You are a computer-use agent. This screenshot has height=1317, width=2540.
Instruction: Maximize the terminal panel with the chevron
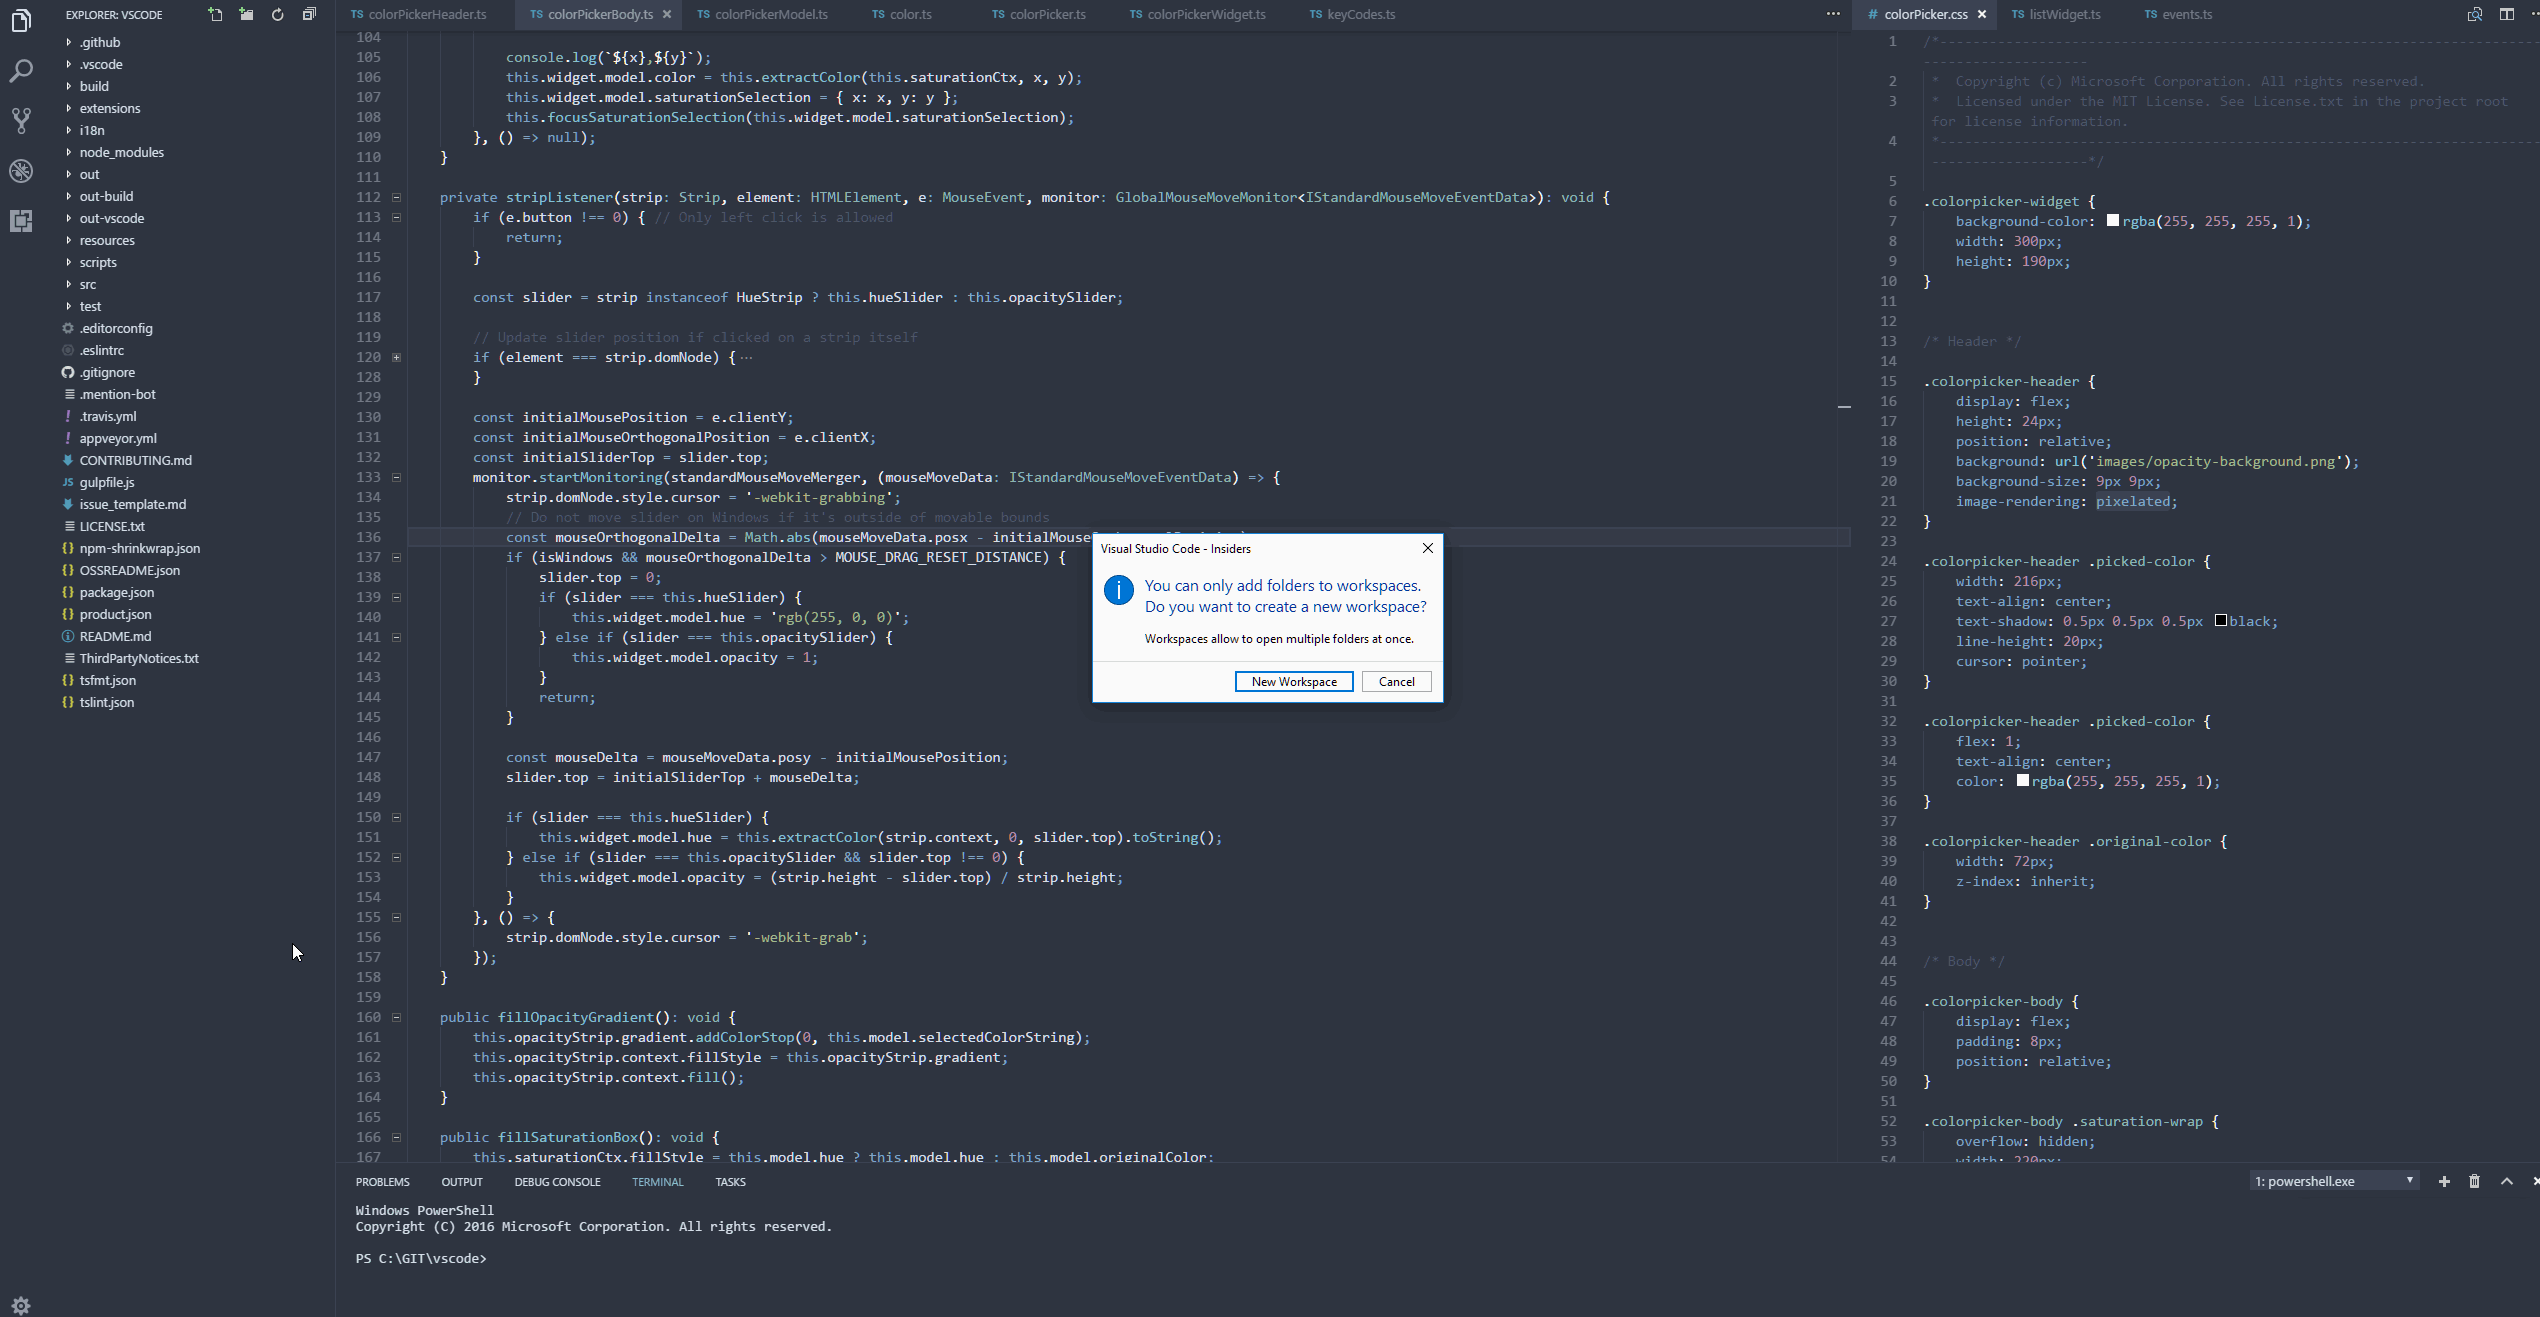pyautogui.click(x=2506, y=1181)
